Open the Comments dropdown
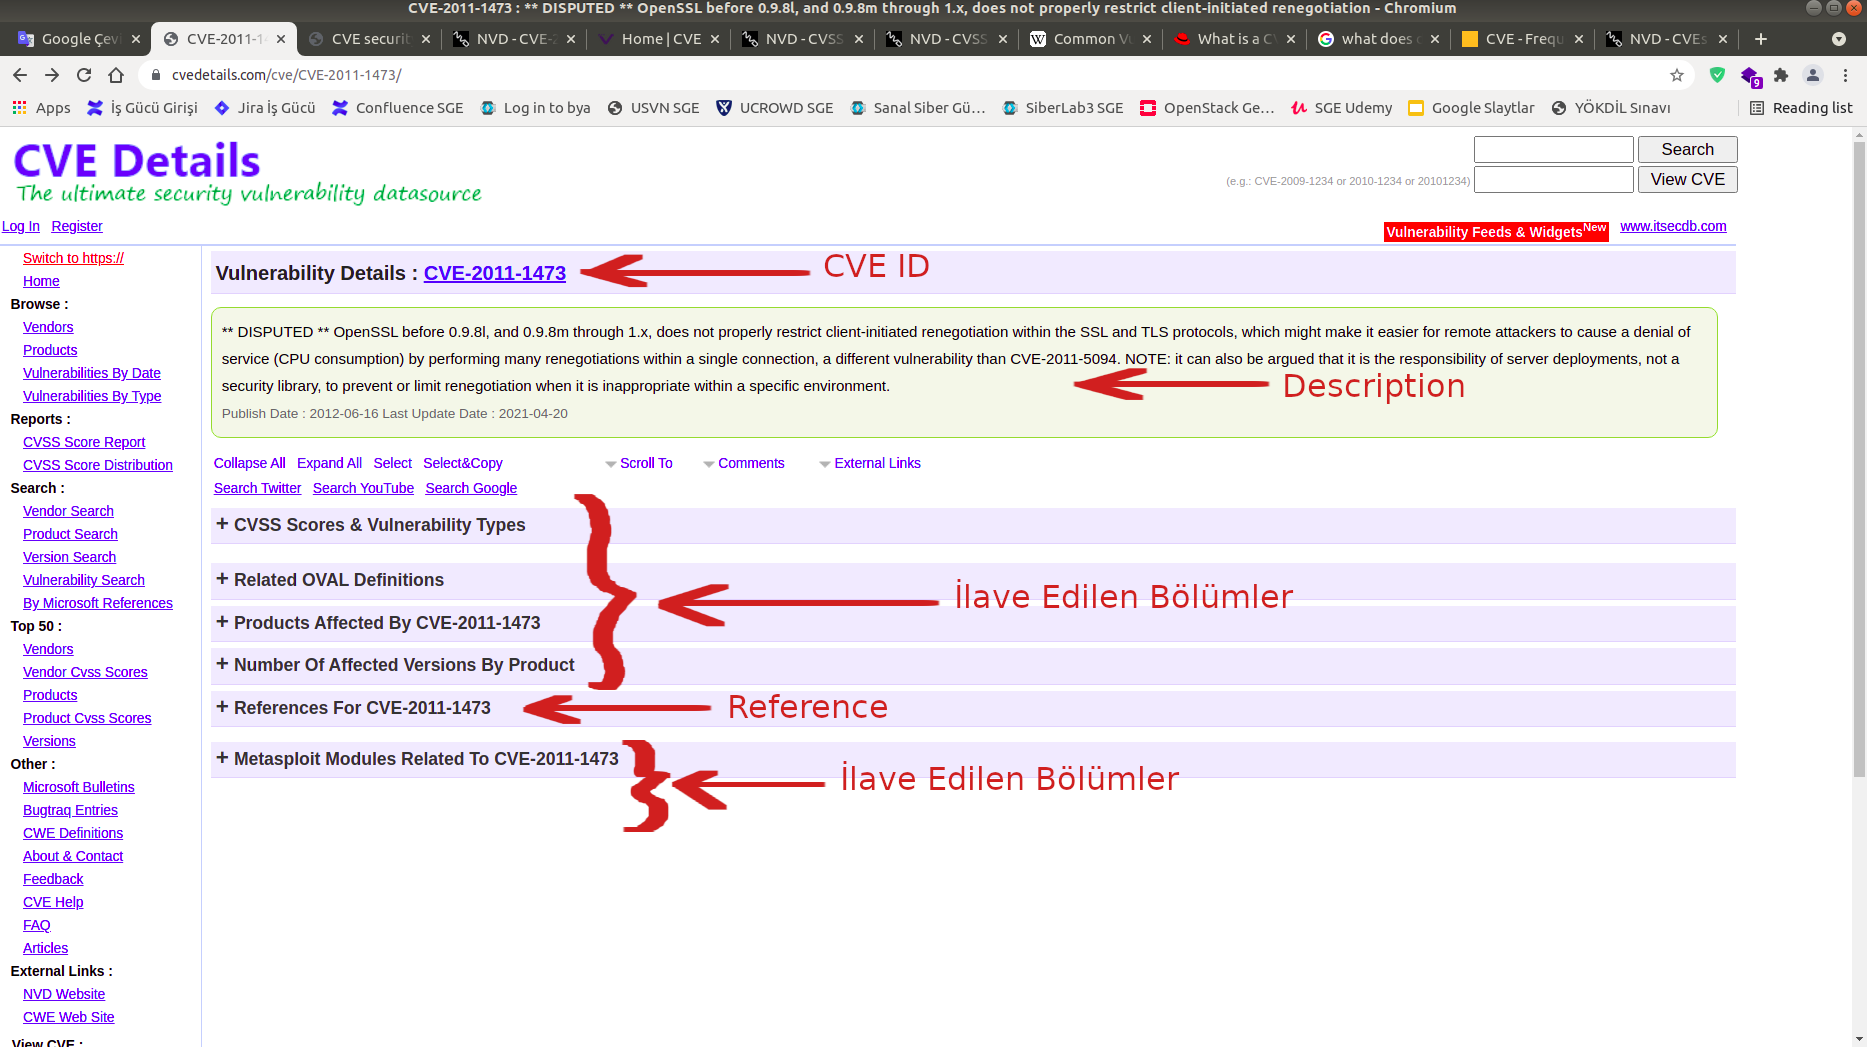The height and width of the screenshot is (1047, 1867). [x=744, y=463]
